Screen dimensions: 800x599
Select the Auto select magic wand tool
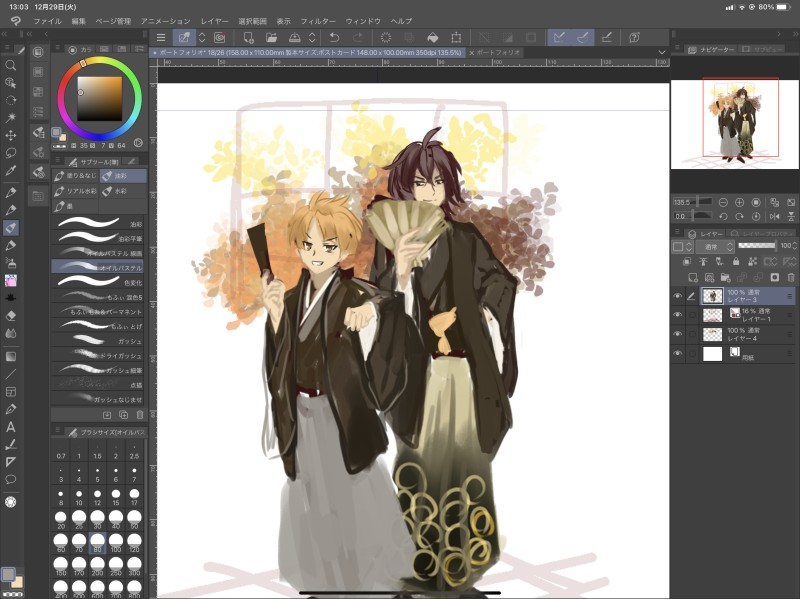(10, 117)
